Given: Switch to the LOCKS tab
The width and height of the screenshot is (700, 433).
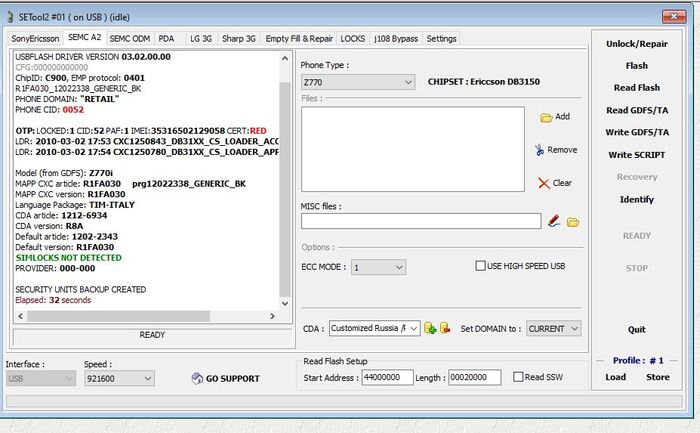Looking at the screenshot, I should click(353, 39).
